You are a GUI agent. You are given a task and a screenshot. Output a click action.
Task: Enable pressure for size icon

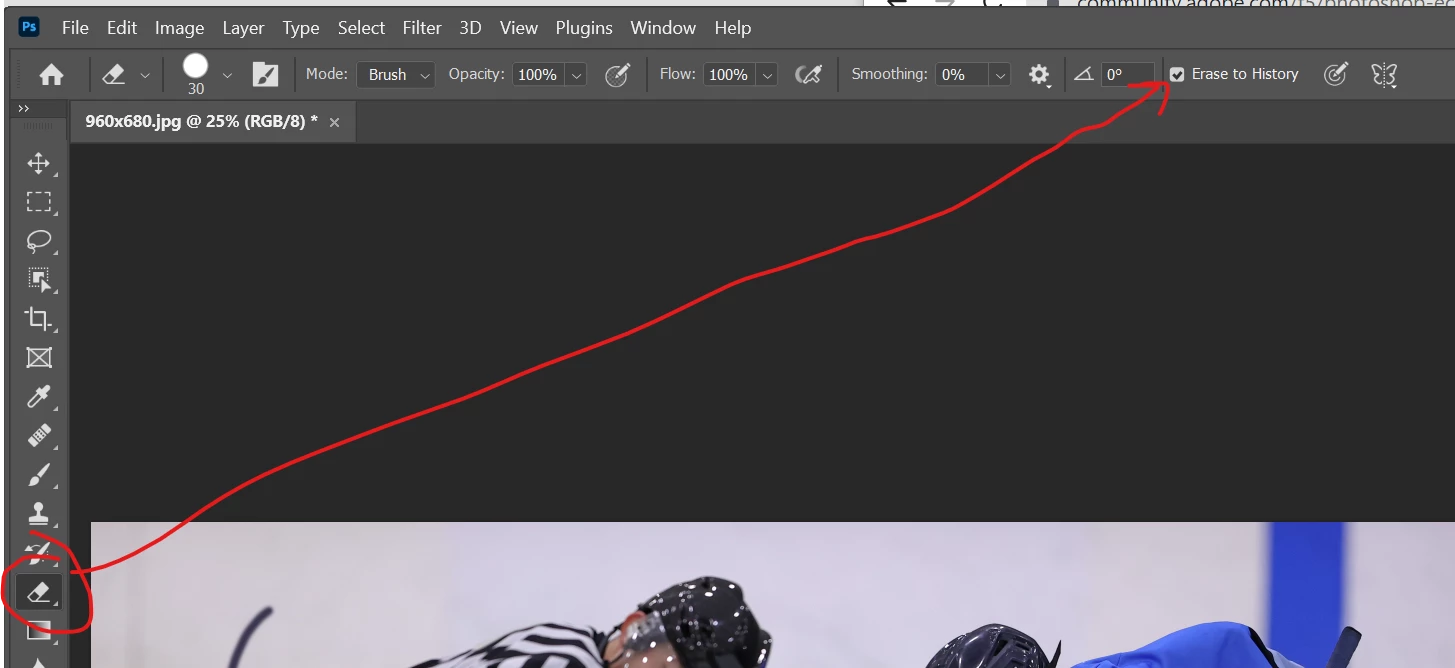click(x=1335, y=74)
